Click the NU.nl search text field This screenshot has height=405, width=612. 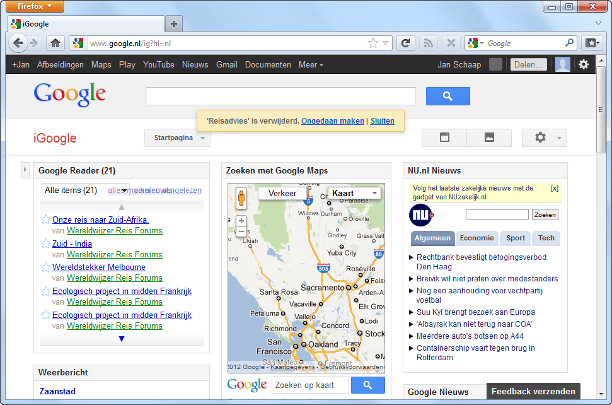pyautogui.click(x=497, y=215)
